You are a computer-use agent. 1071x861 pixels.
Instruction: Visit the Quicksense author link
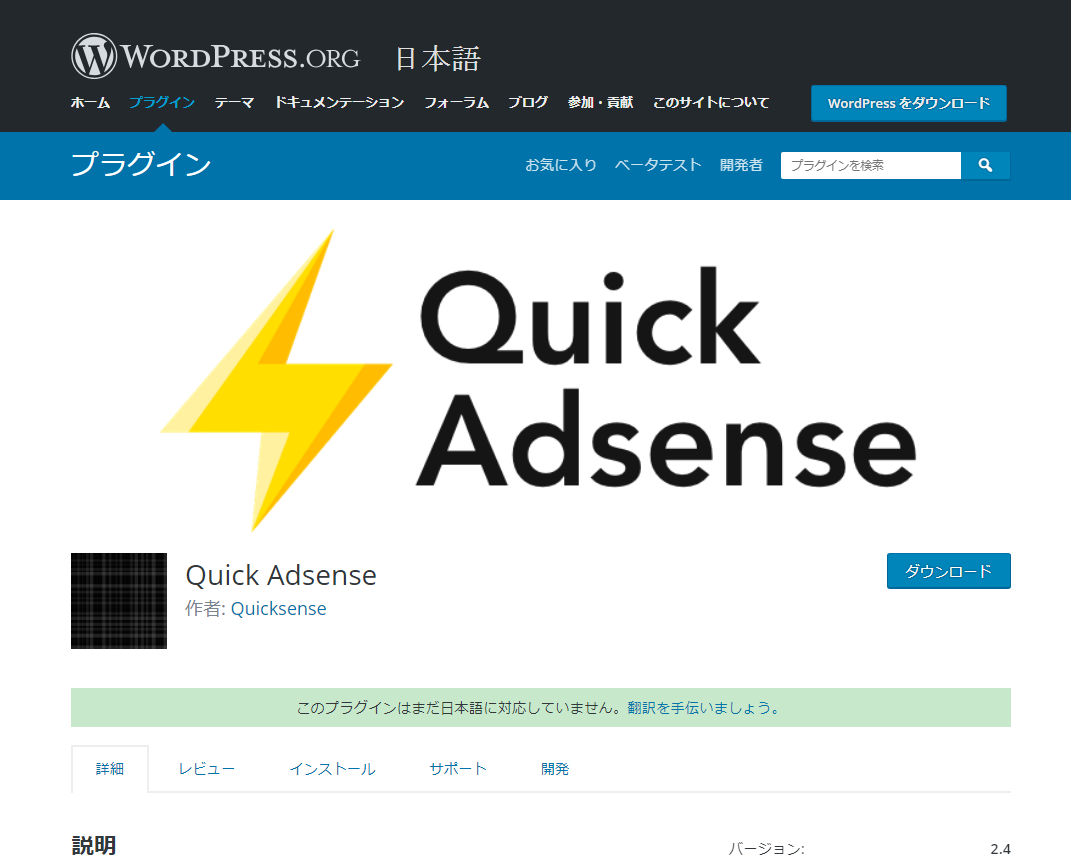coord(278,608)
